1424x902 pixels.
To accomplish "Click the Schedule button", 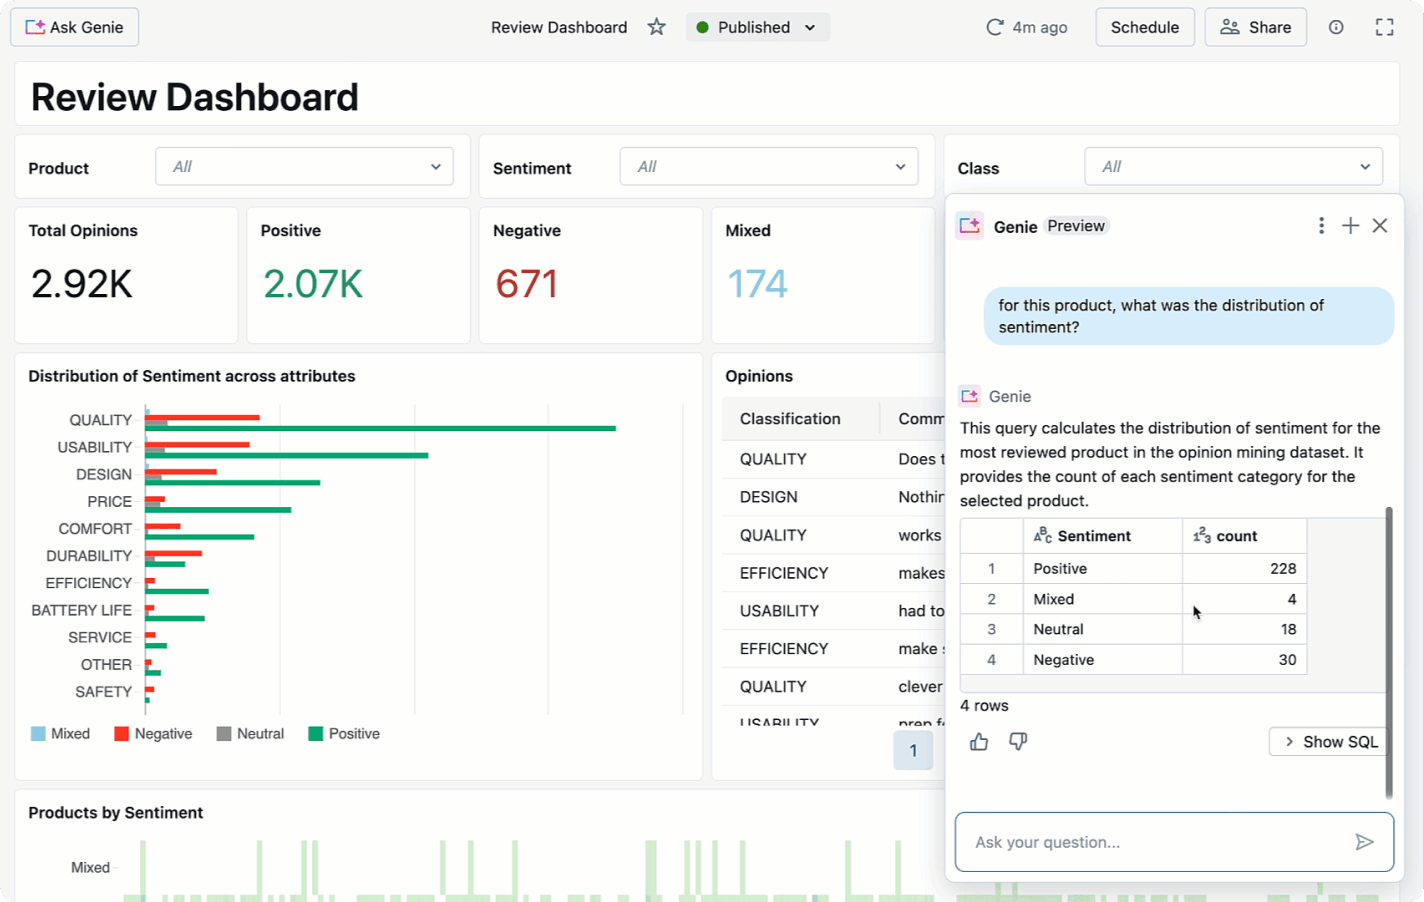I will coord(1144,27).
